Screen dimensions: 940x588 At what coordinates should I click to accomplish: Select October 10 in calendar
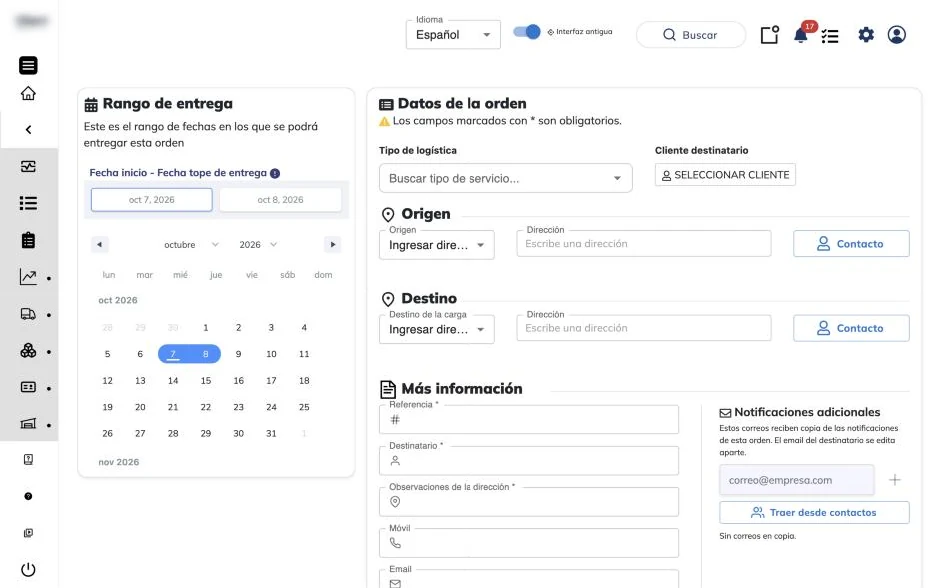point(271,354)
